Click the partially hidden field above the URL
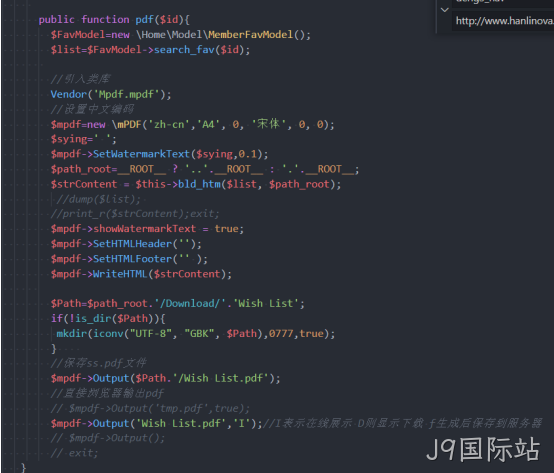This screenshot has width=554, height=473. tap(503, 2)
